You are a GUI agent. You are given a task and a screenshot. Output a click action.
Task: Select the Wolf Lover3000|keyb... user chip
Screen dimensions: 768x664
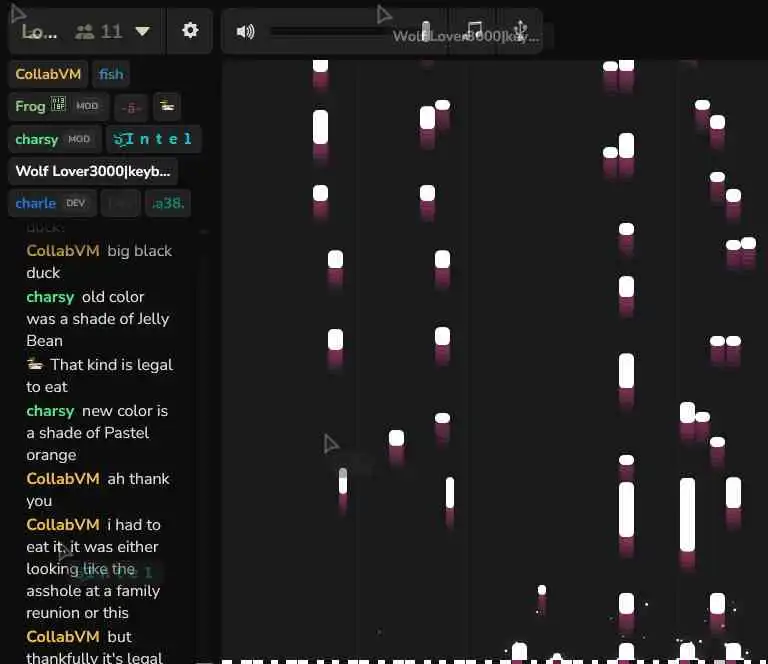(x=93, y=171)
